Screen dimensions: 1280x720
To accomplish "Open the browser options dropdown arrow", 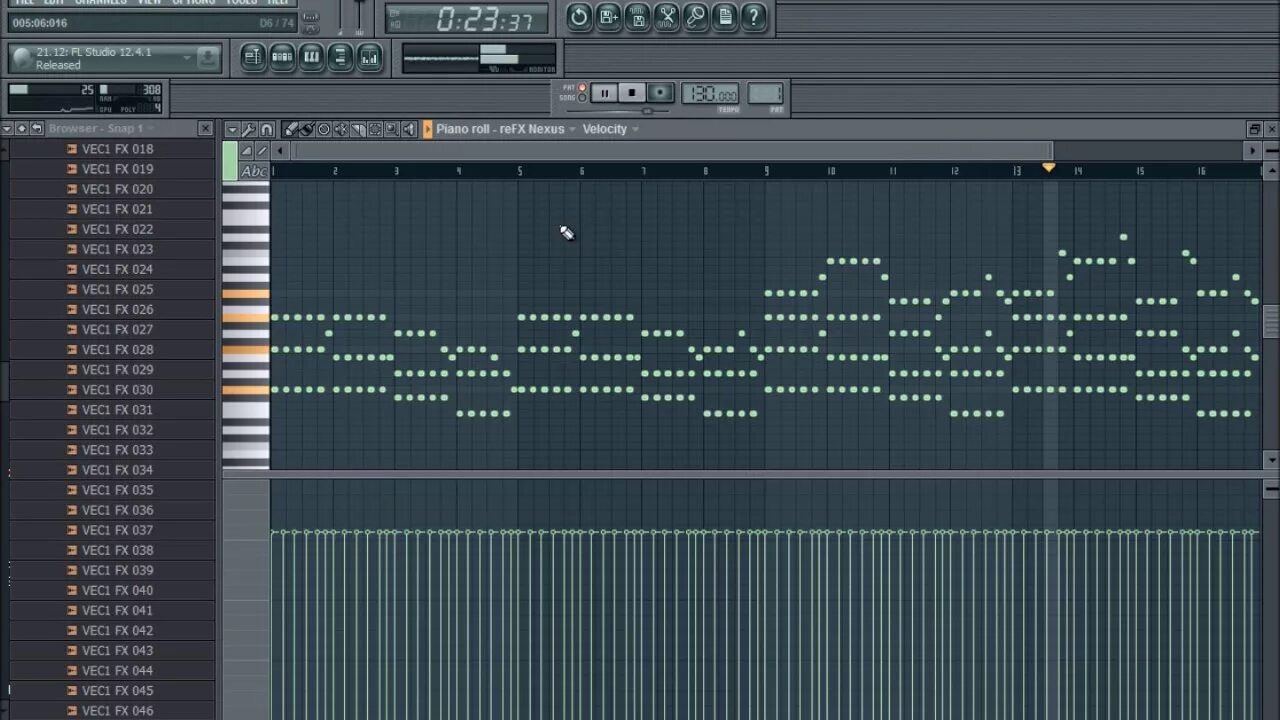I will [7, 129].
